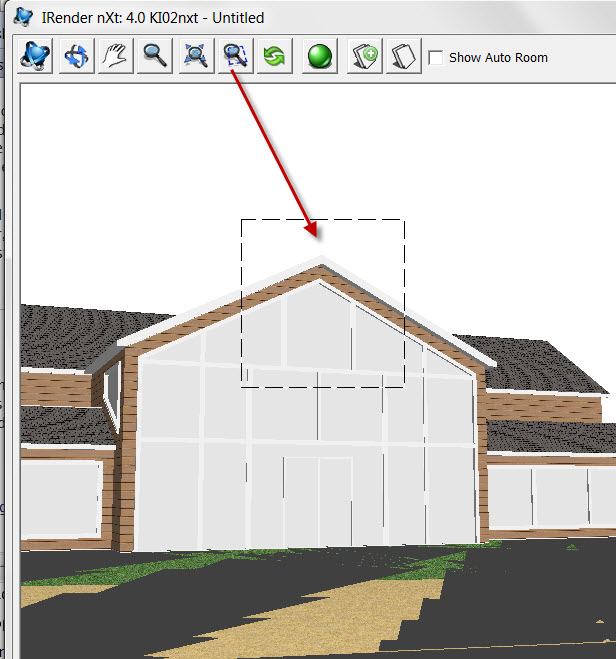The width and height of the screenshot is (616, 659).
Task: Choose the Zoom Window tool
Action: click(x=234, y=55)
